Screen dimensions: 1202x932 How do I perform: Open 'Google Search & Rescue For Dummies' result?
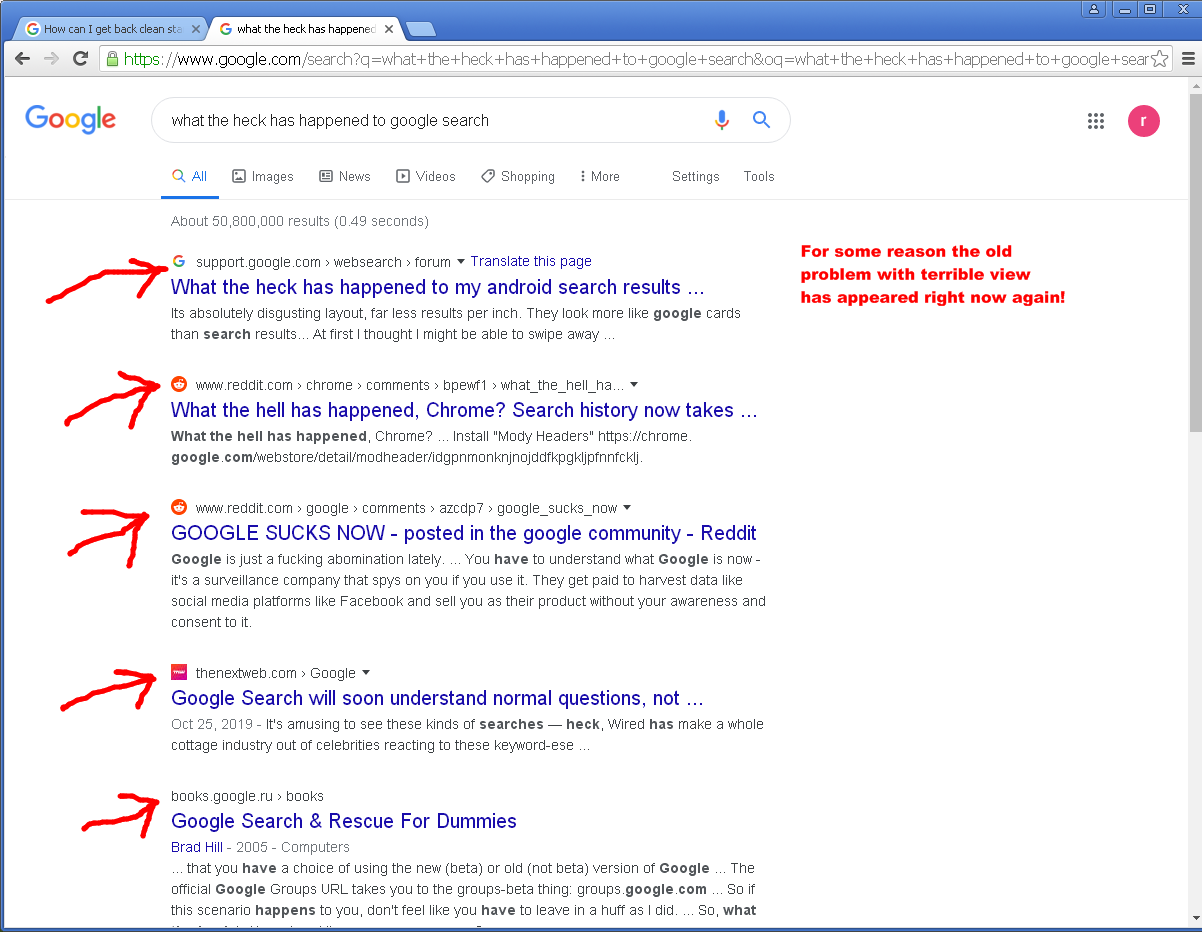(x=344, y=821)
